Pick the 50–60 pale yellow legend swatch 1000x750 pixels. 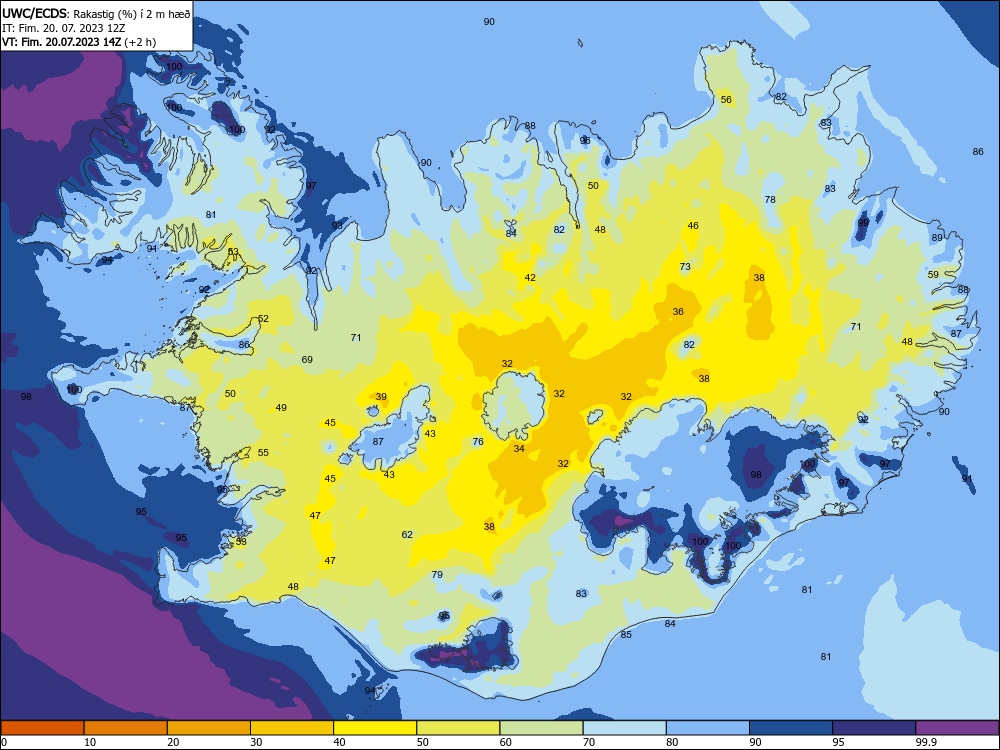pos(458,728)
